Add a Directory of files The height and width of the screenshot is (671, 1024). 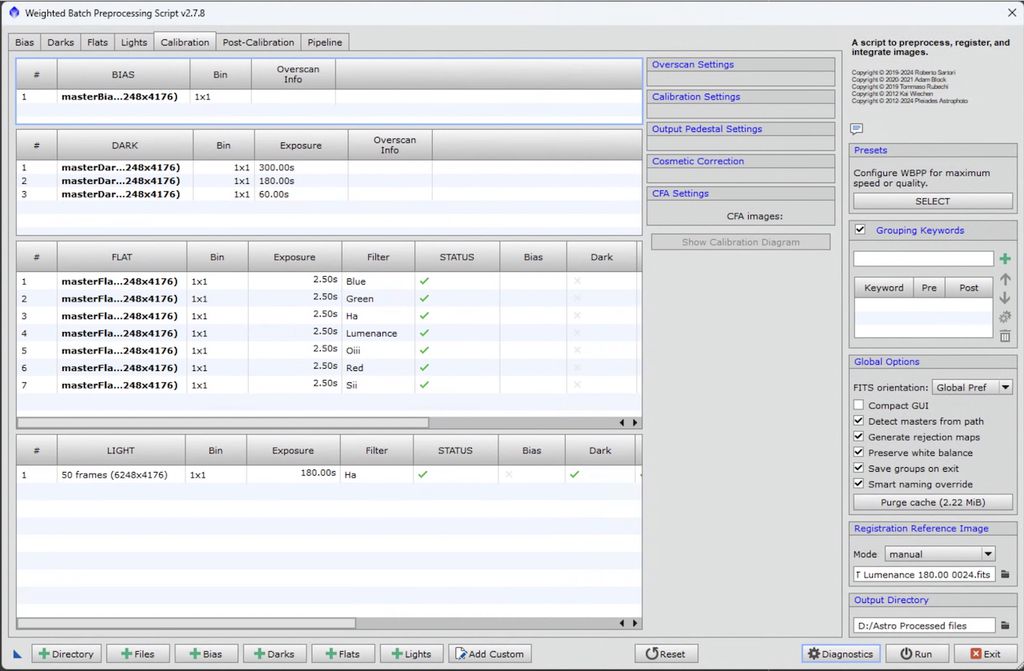66,654
